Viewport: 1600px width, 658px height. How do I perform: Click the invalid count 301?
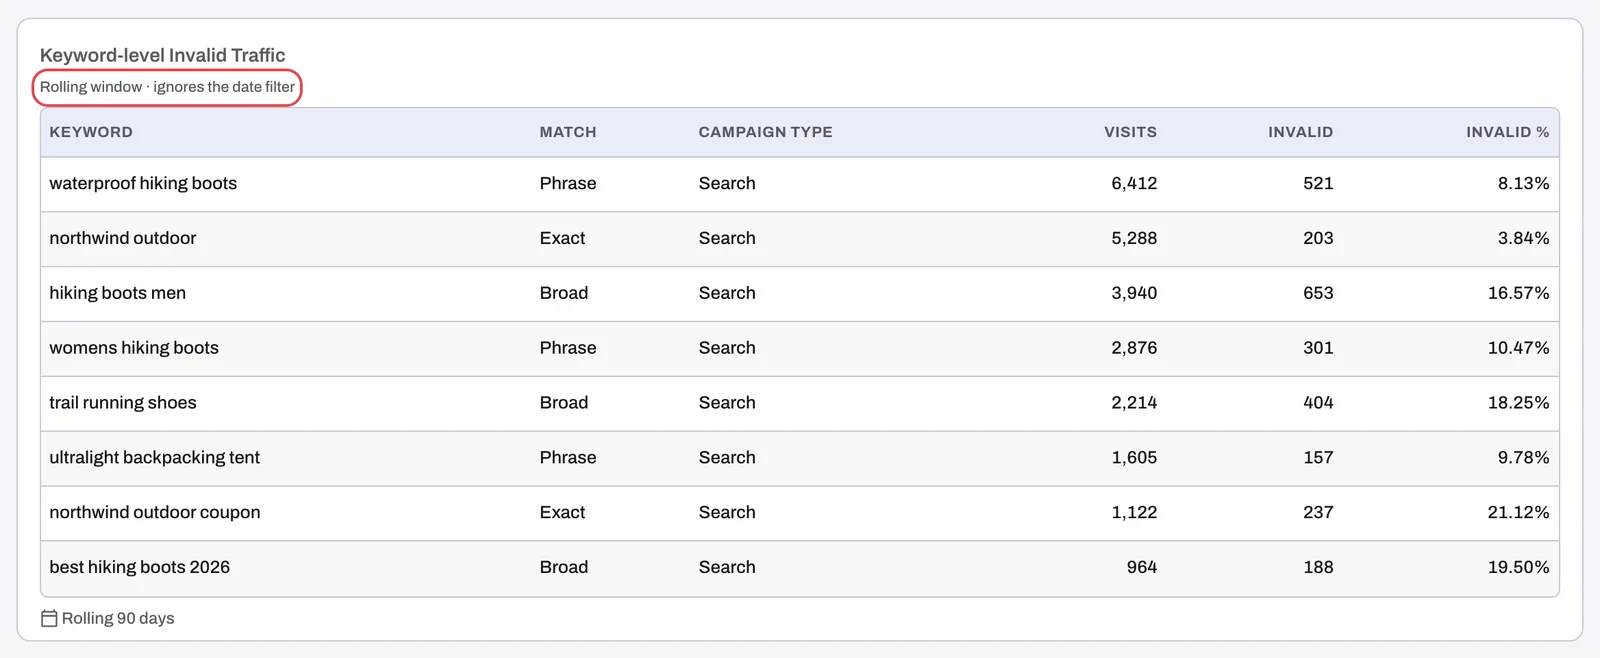[1318, 348]
